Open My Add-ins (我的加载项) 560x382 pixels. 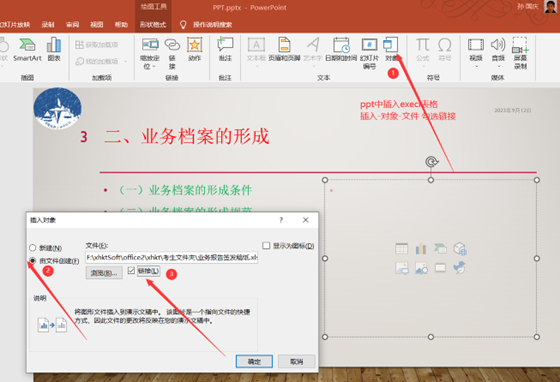click(x=96, y=61)
